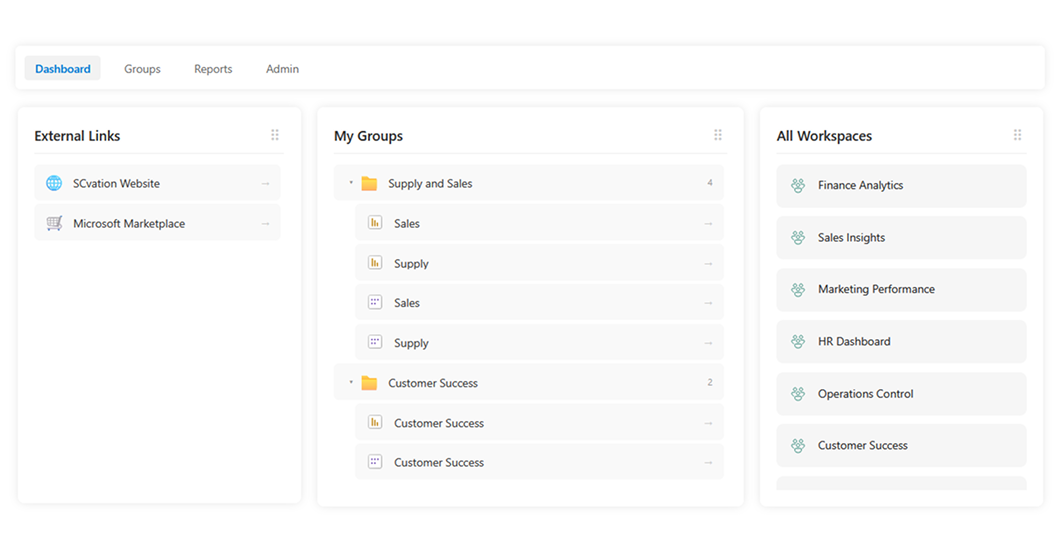The width and height of the screenshot is (1062, 555).
Task: Grab the All Workspaces panel drag handle
Action: click(1017, 135)
